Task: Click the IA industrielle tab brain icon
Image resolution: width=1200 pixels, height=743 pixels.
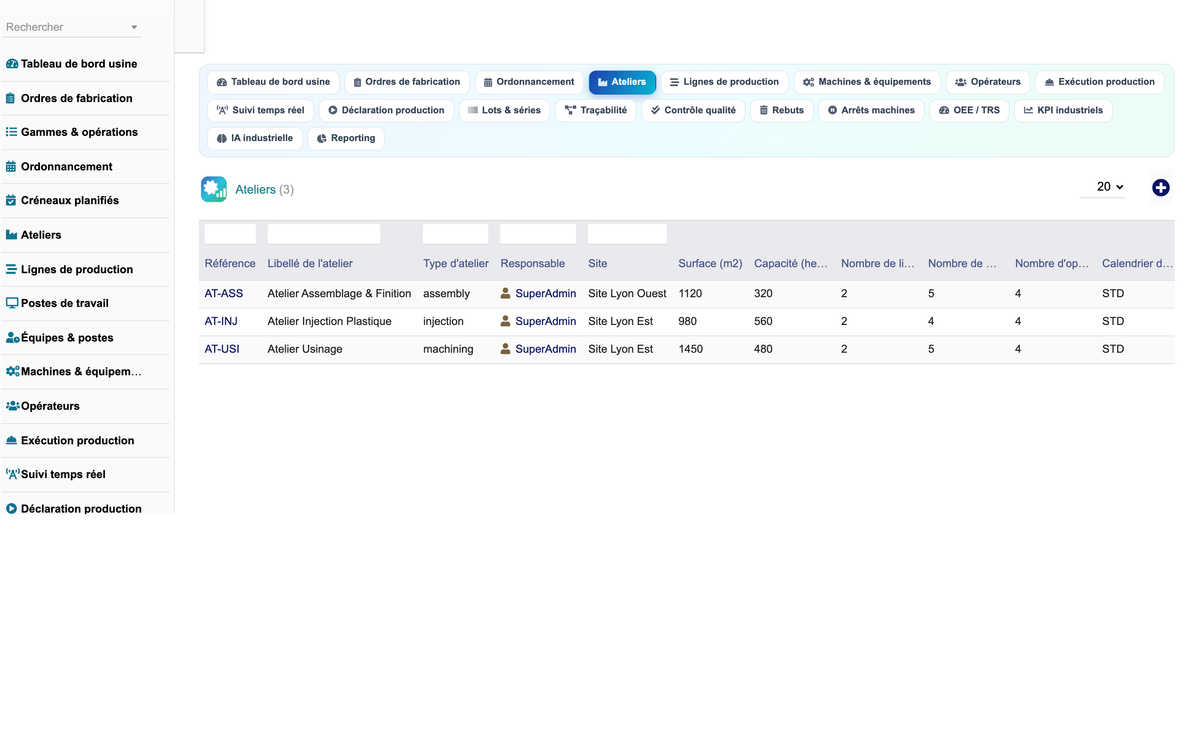Action: (x=222, y=138)
